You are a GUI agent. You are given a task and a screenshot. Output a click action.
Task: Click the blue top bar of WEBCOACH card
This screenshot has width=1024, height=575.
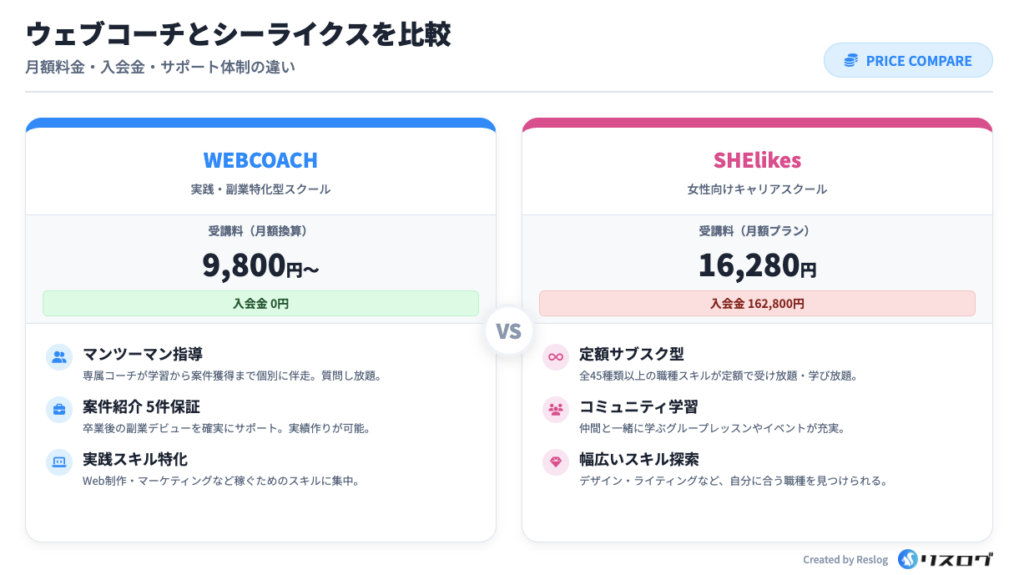click(x=260, y=124)
